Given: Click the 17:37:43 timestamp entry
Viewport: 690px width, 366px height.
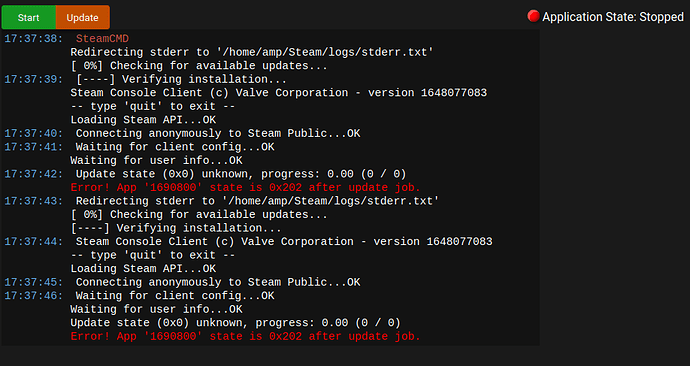Looking at the screenshot, I should (x=33, y=201).
